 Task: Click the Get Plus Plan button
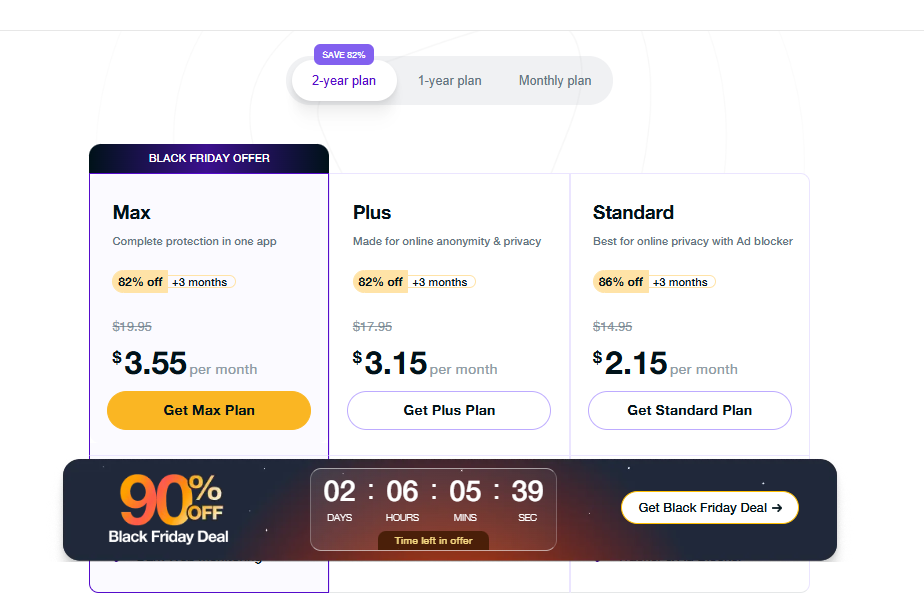click(x=448, y=410)
